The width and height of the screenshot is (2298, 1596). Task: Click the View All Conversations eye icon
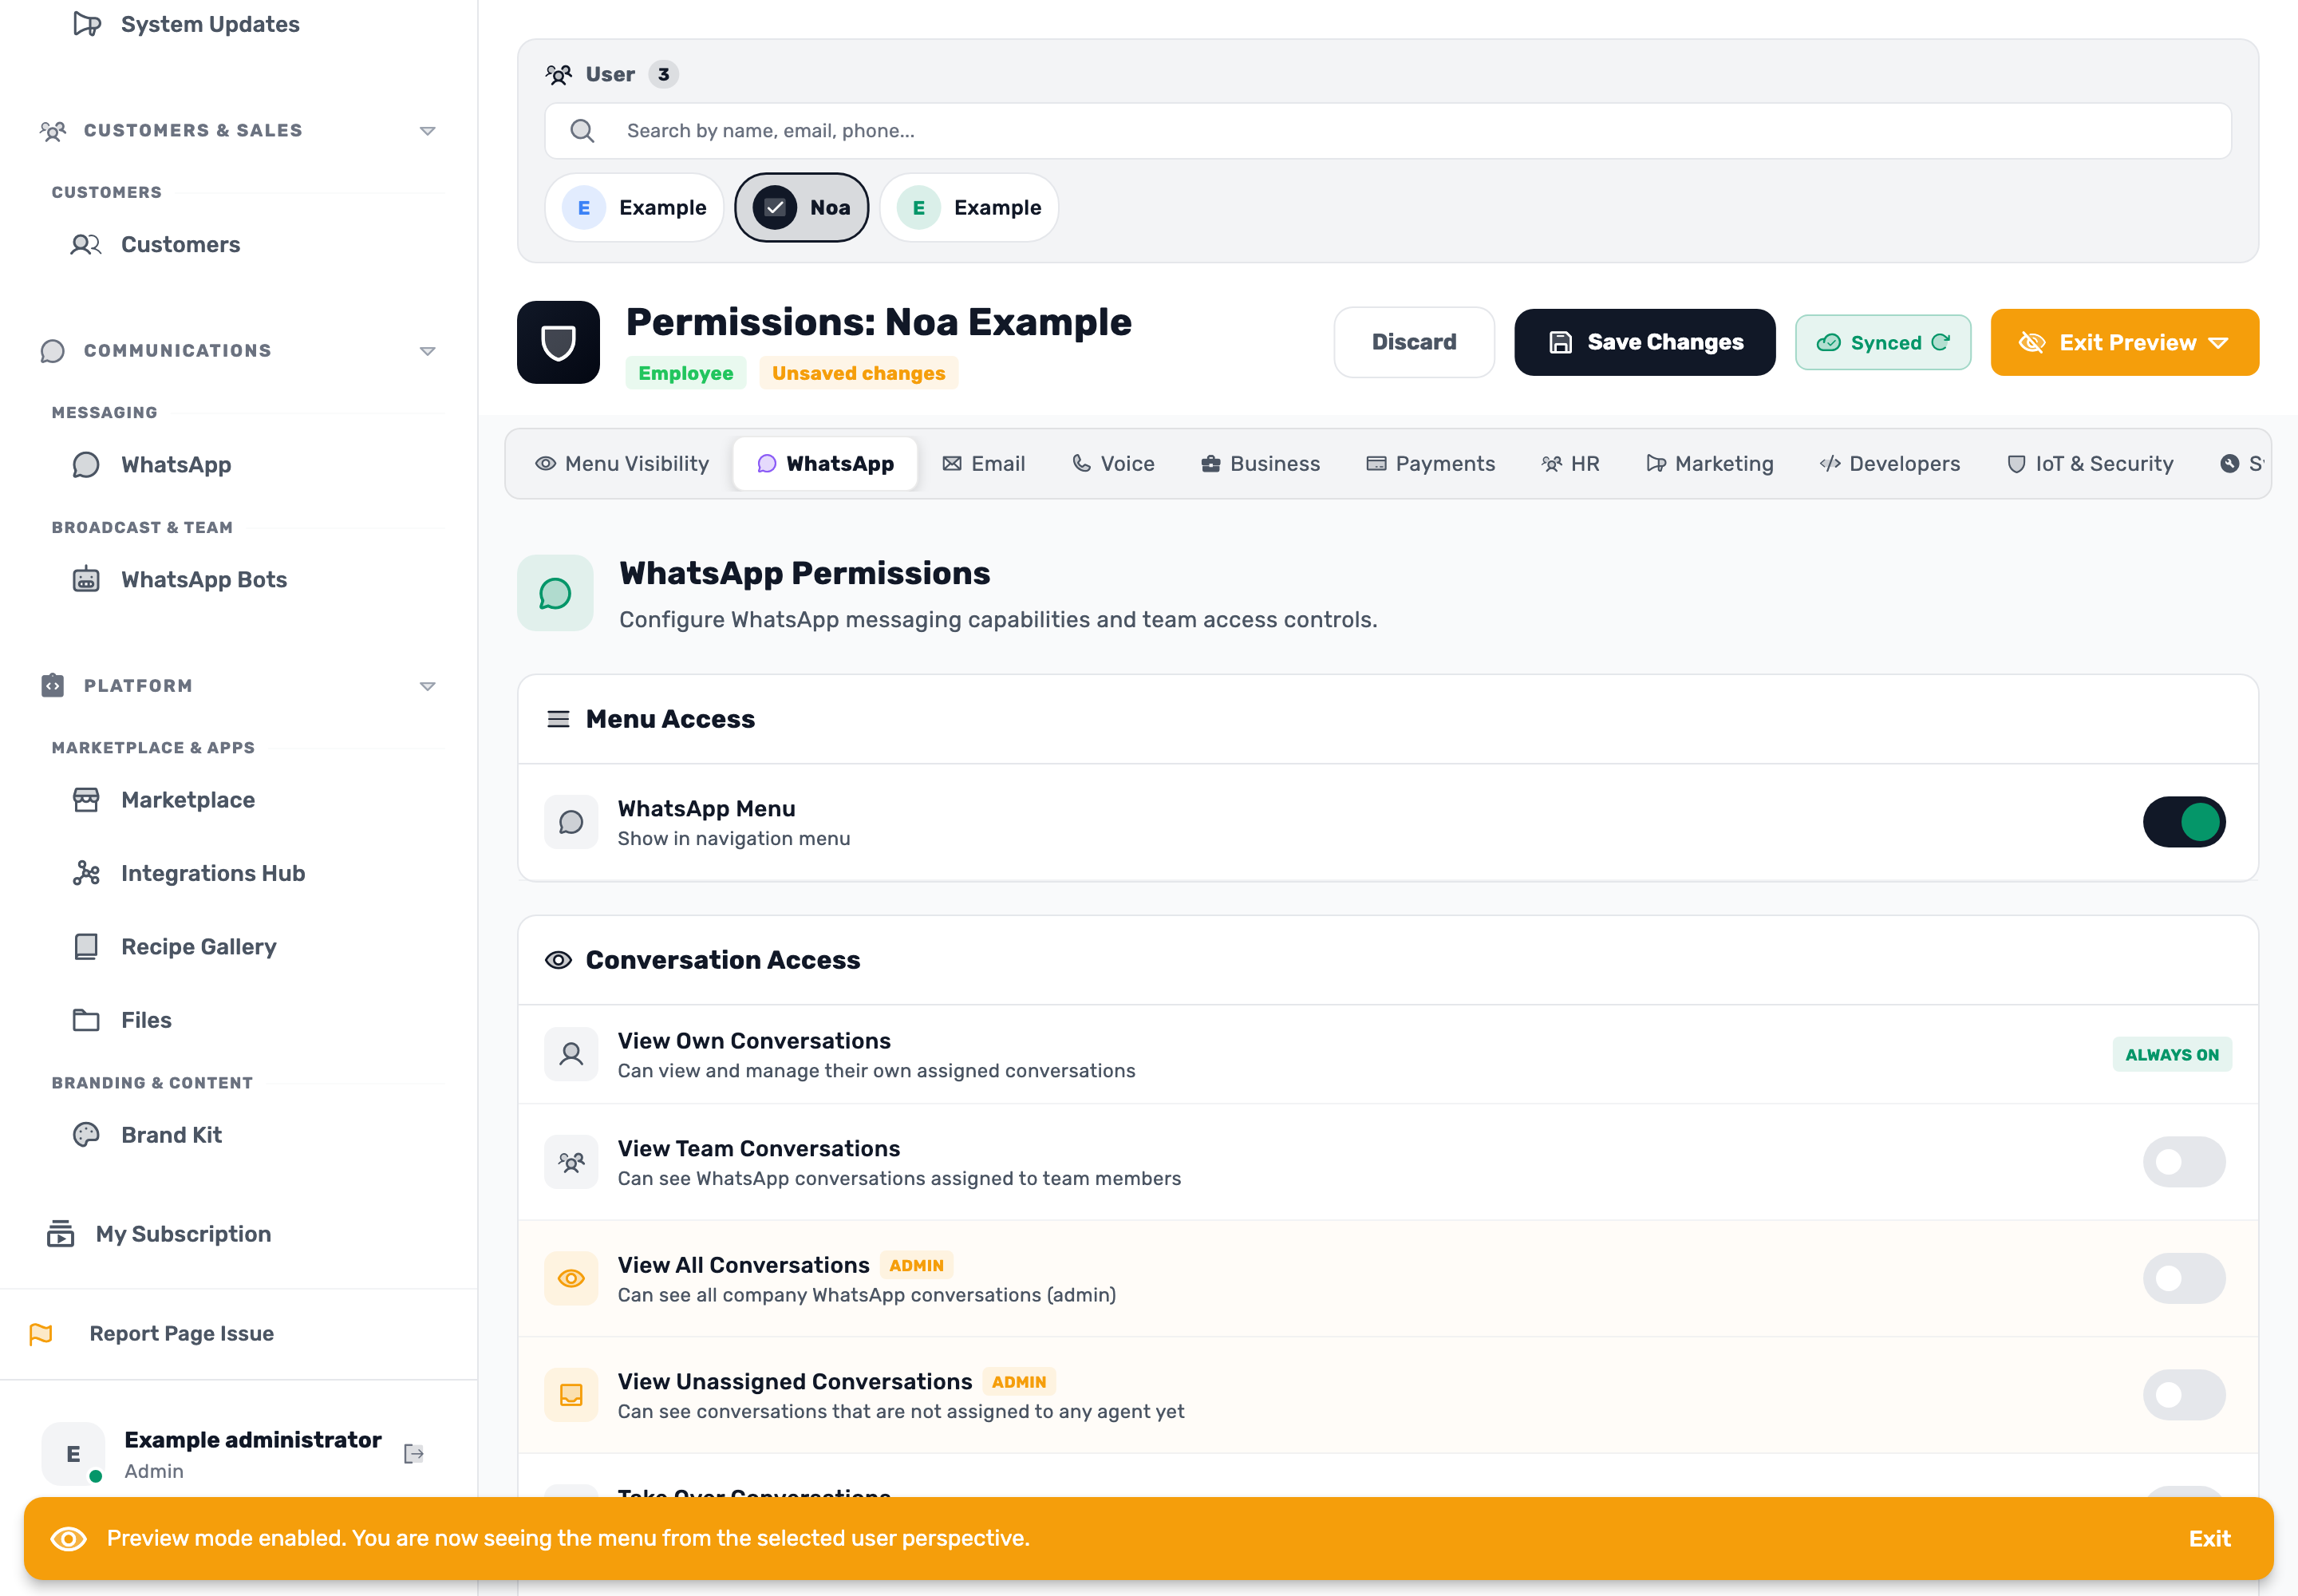click(x=571, y=1279)
